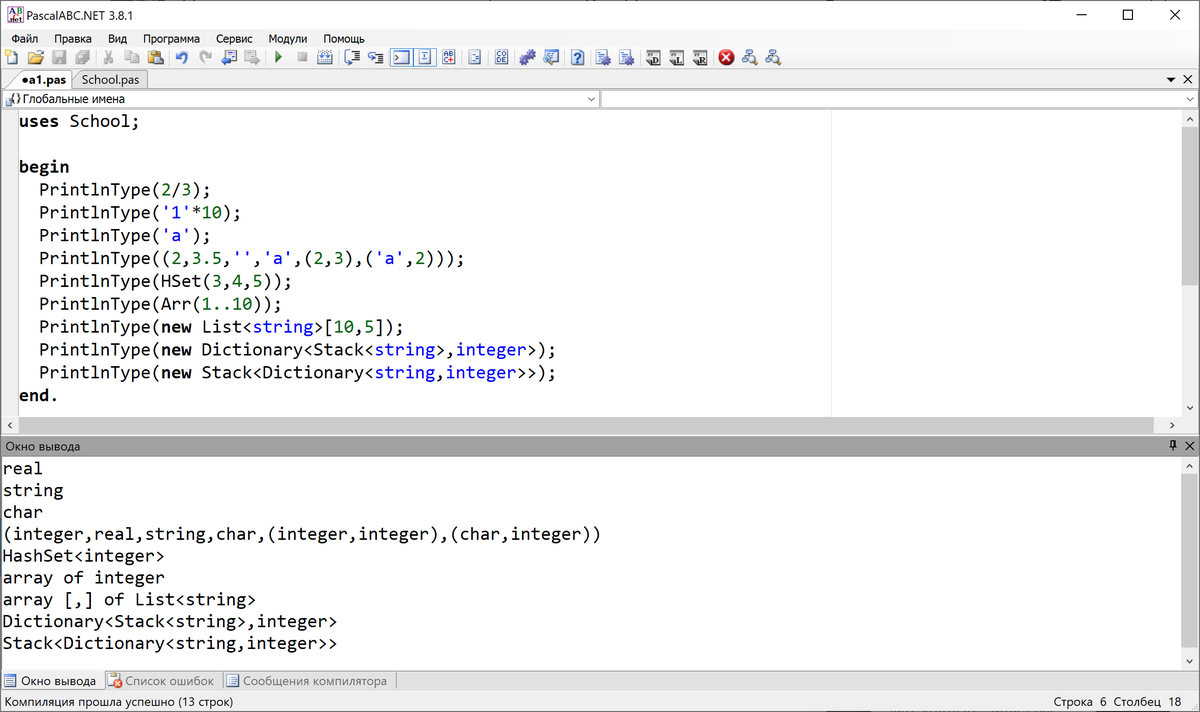Switch to the School.pas tab
This screenshot has height=712, width=1200.
110,80
